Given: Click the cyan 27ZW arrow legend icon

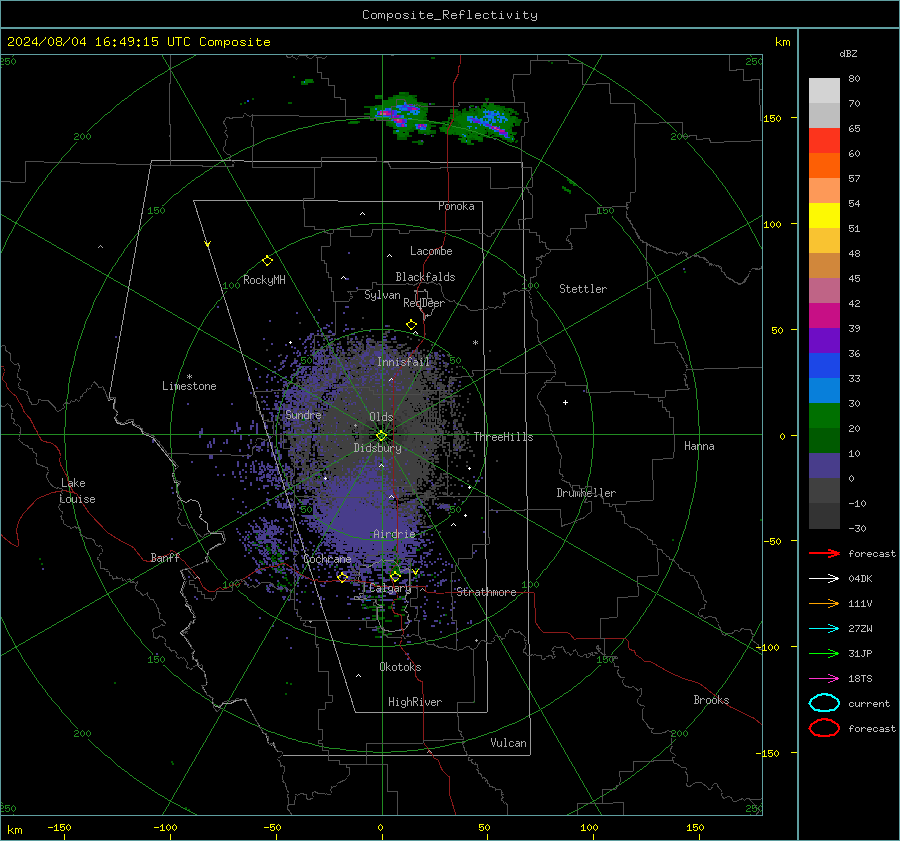Looking at the screenshot, I should [x=824, y=629].
